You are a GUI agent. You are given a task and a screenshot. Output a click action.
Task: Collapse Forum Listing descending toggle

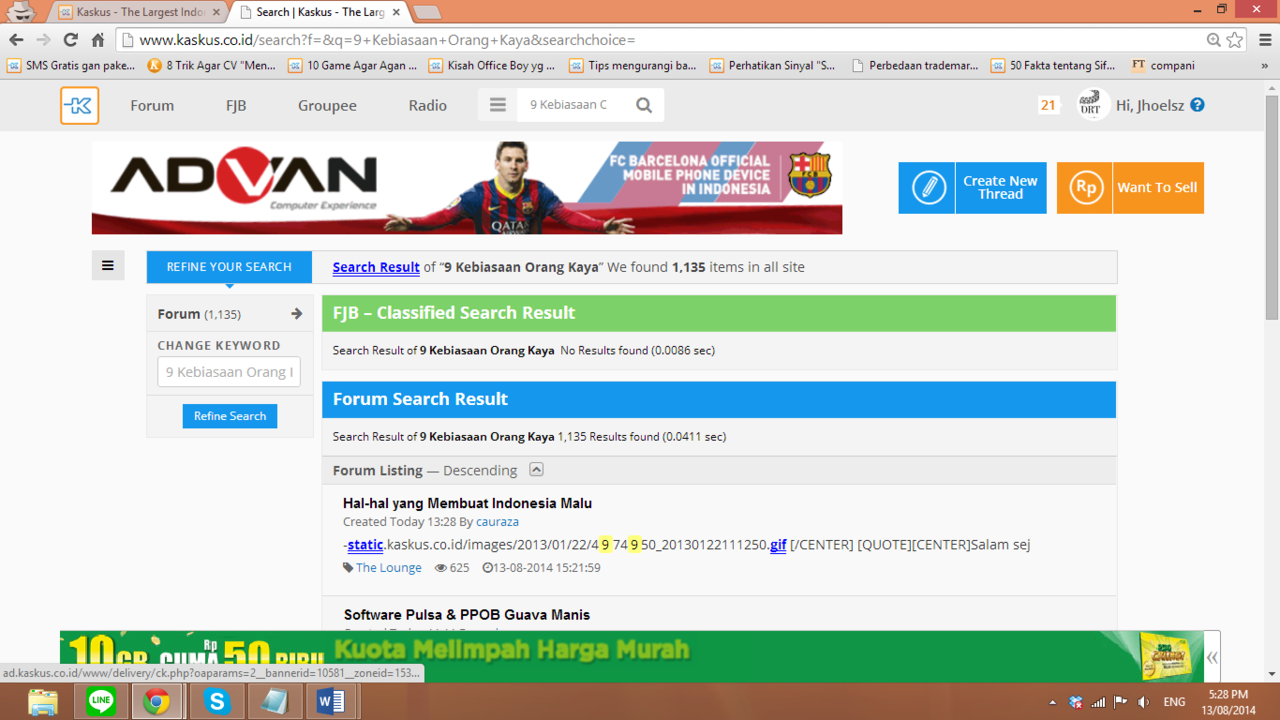tap(536, 469)
